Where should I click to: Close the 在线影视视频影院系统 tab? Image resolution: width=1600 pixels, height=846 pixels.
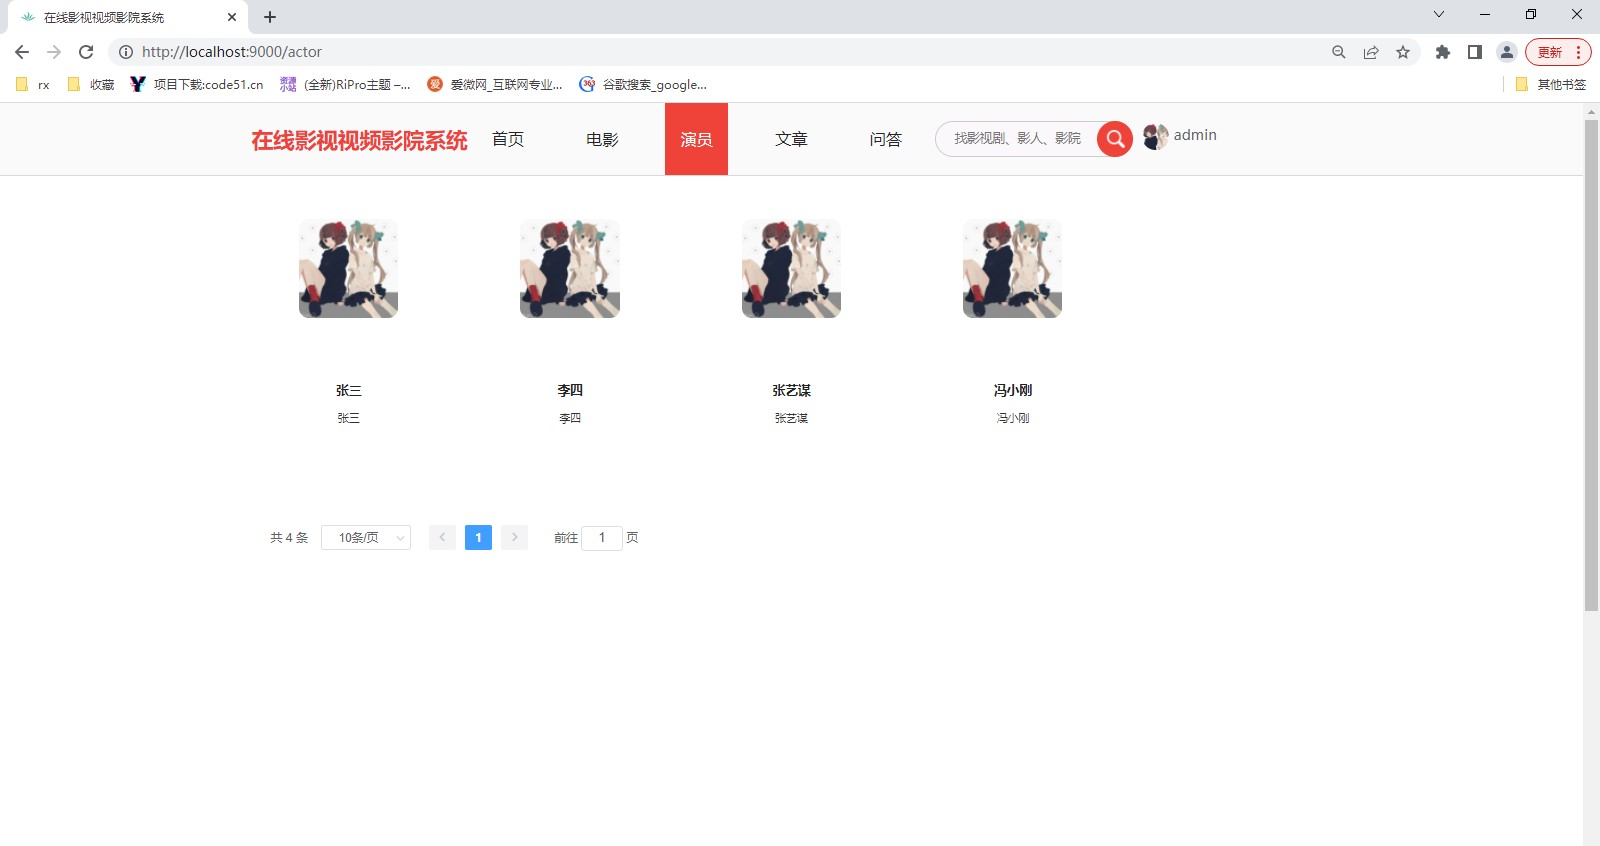pos(232,17)
